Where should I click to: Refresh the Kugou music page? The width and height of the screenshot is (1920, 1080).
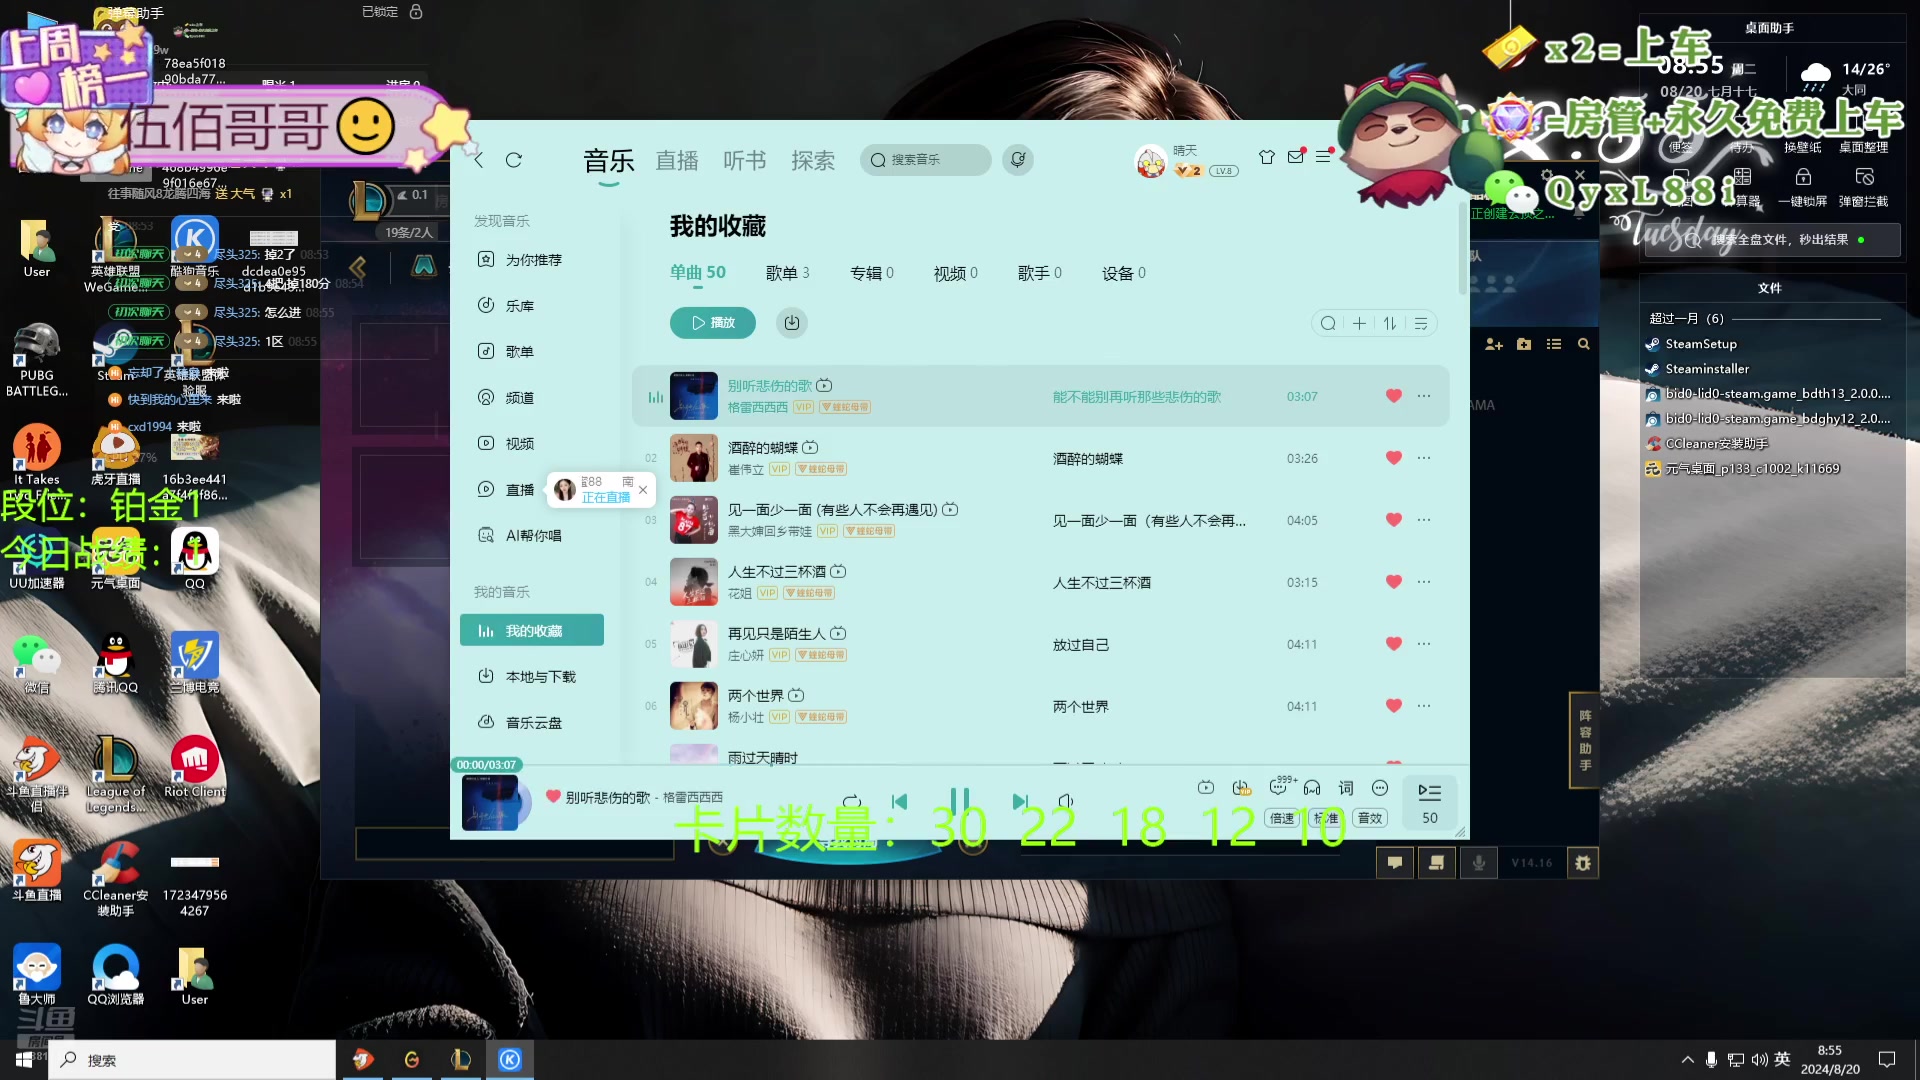pos(514,160)
